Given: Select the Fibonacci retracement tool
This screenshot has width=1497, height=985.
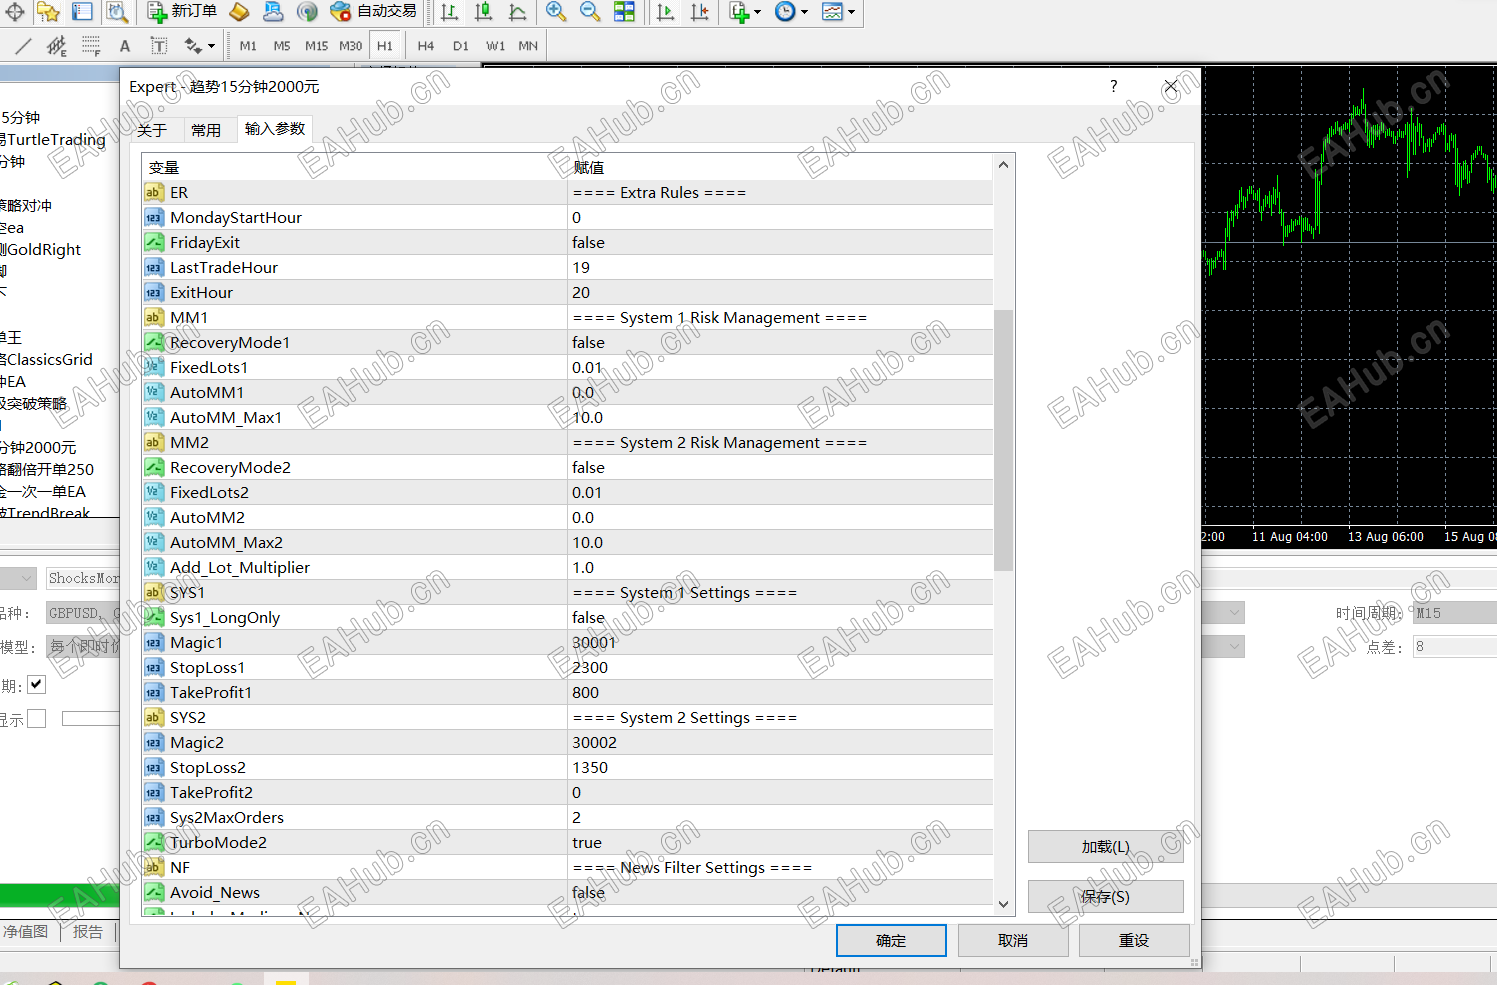Looking at the screenshot, I should [91, 46].
